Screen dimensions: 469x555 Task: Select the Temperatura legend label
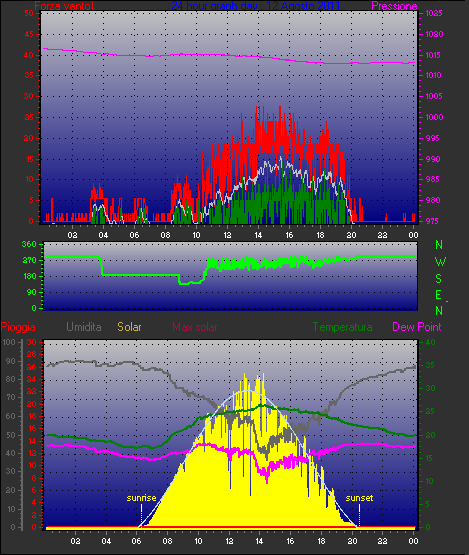[342, 327]
